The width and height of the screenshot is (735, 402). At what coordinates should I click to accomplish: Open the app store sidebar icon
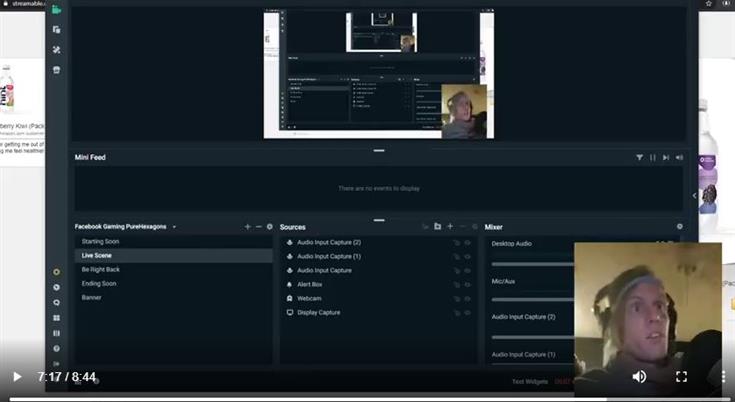pos(57,70)
